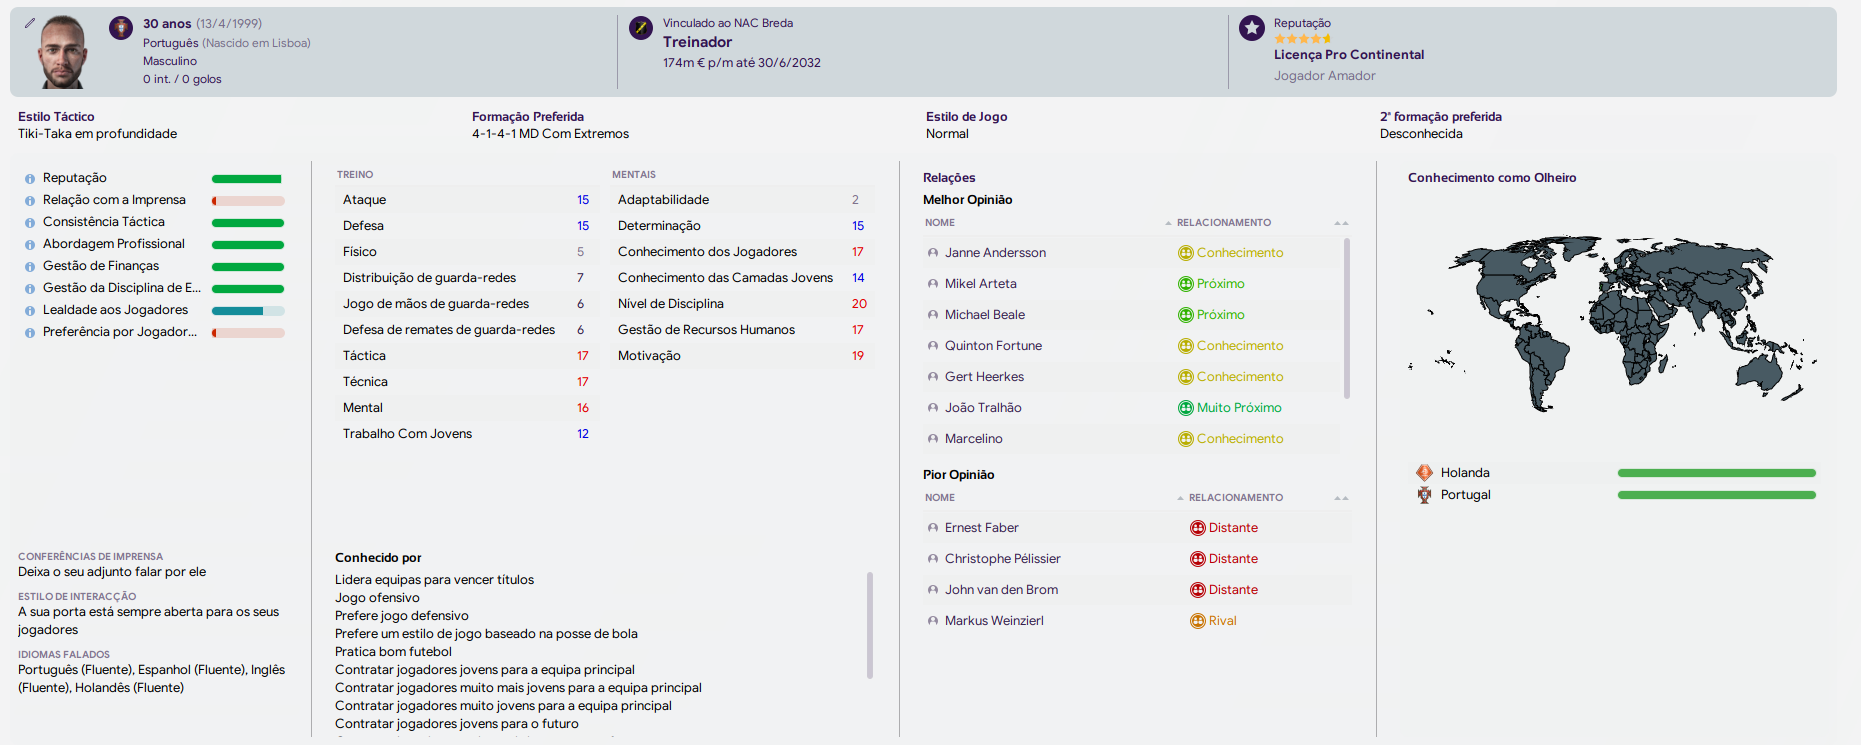Click info icon next to Relação com a Imprensa

(x=30, y=201)
